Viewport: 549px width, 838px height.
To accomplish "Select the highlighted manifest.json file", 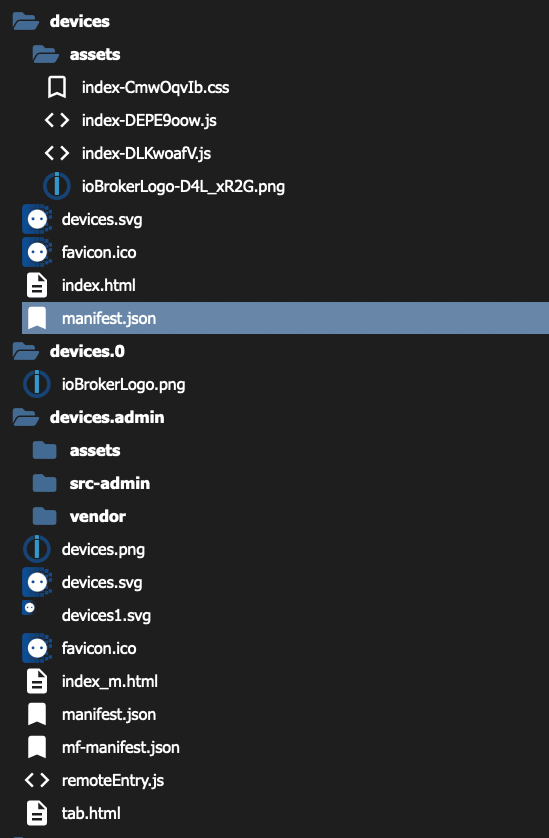I will point(285,318).
